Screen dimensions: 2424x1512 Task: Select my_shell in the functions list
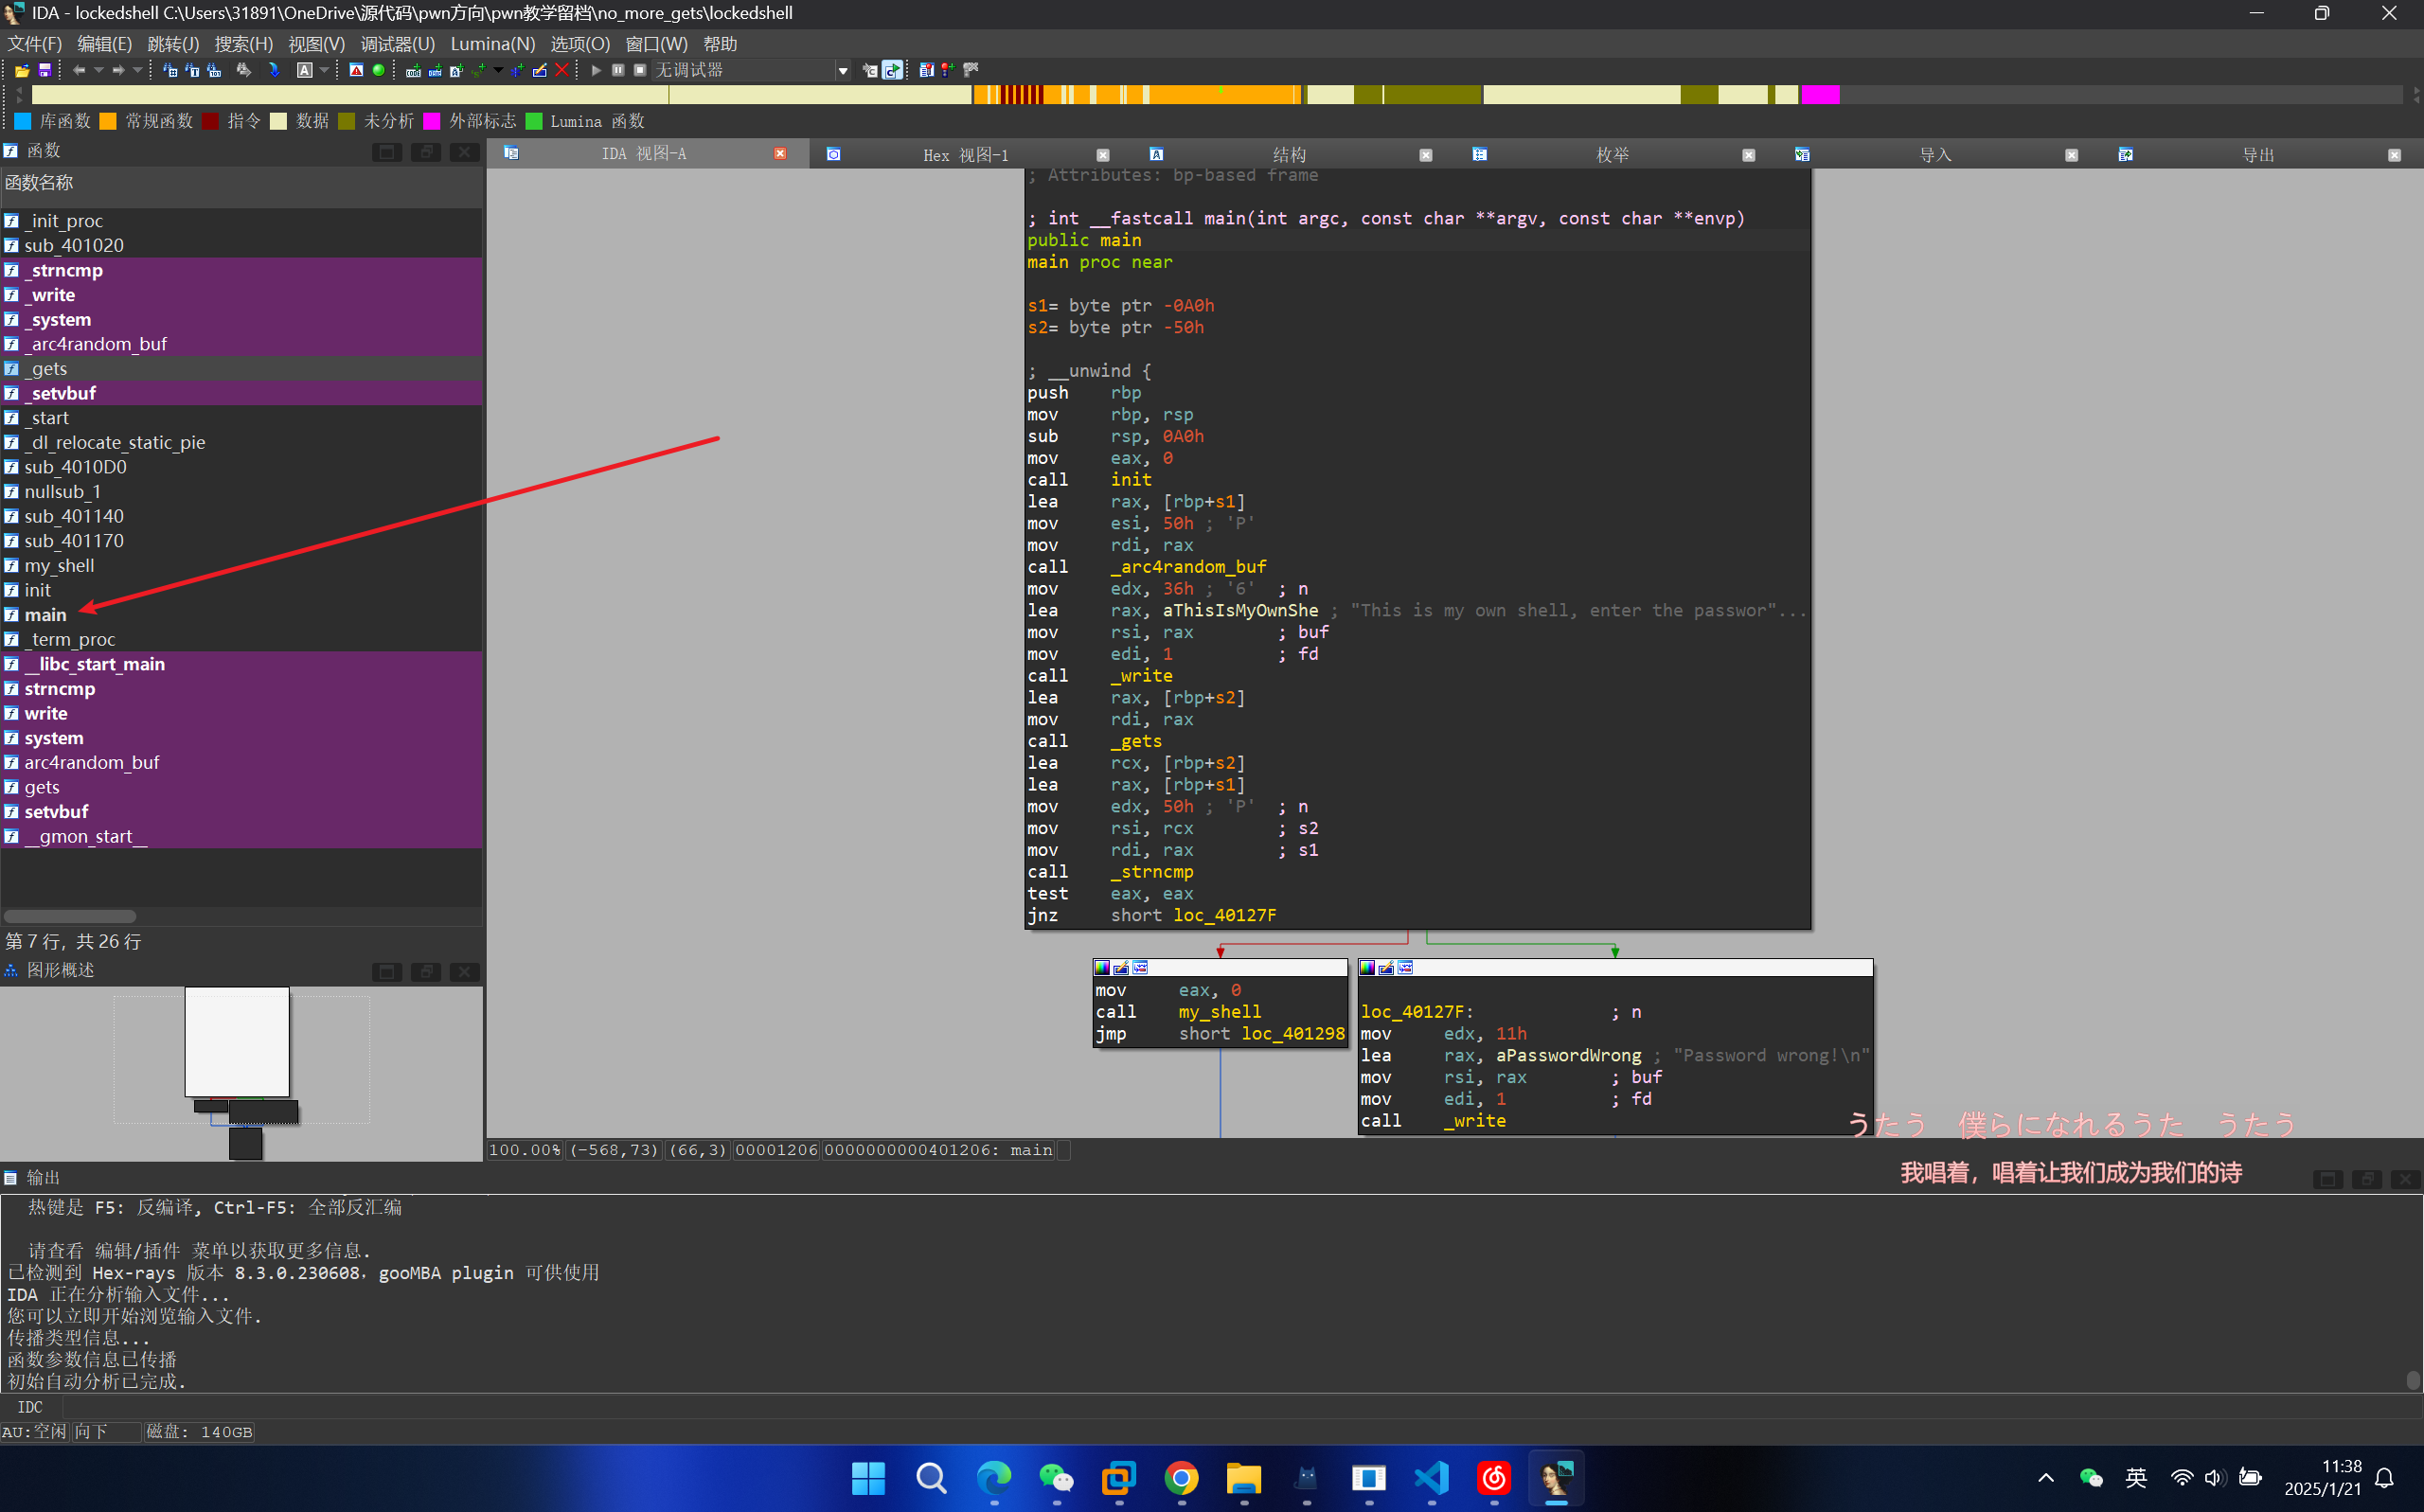pyautogui.click(x=241, y=566)
